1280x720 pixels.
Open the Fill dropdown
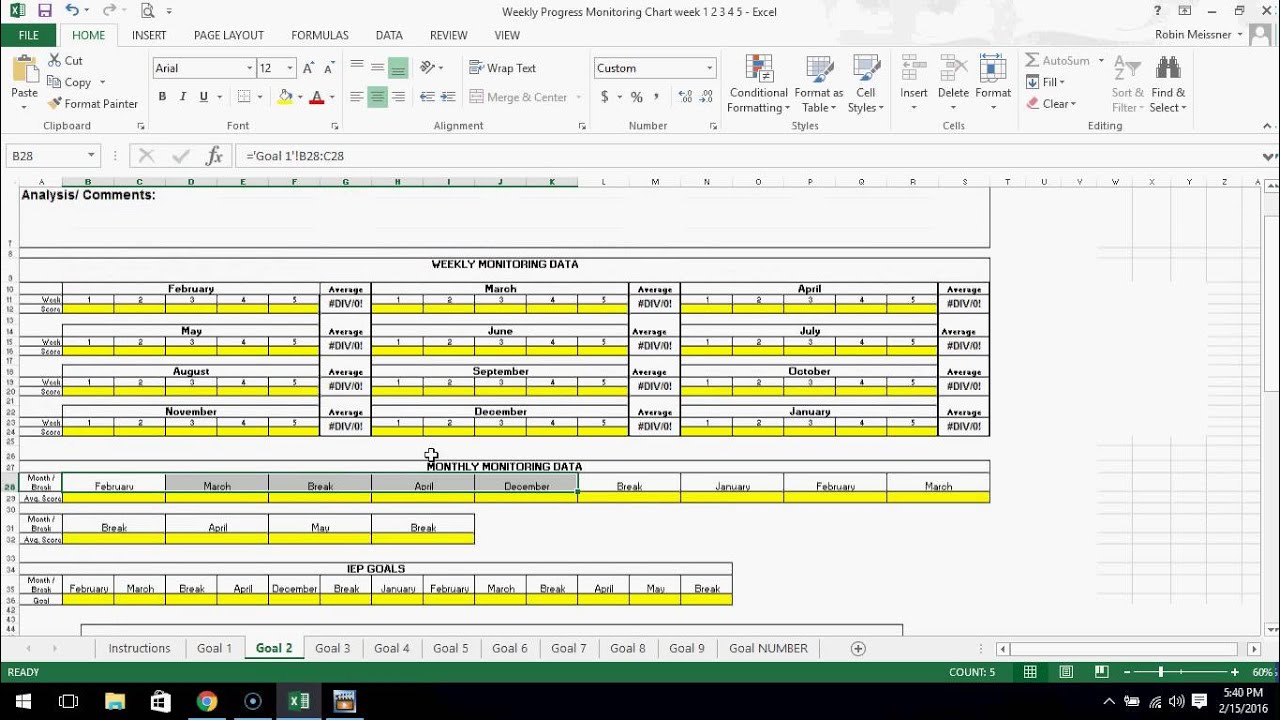[1046, 82]
